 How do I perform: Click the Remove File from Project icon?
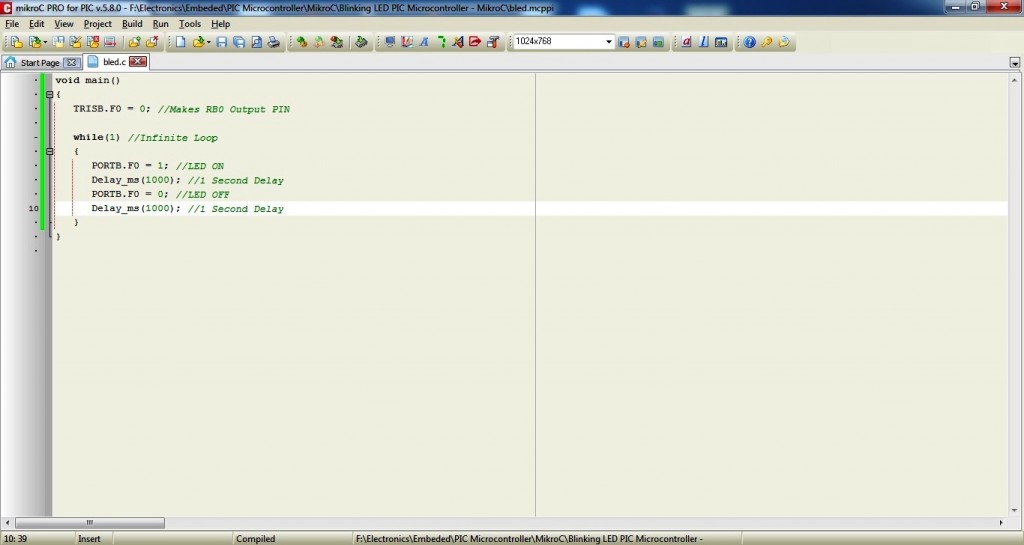click(152, 42)
